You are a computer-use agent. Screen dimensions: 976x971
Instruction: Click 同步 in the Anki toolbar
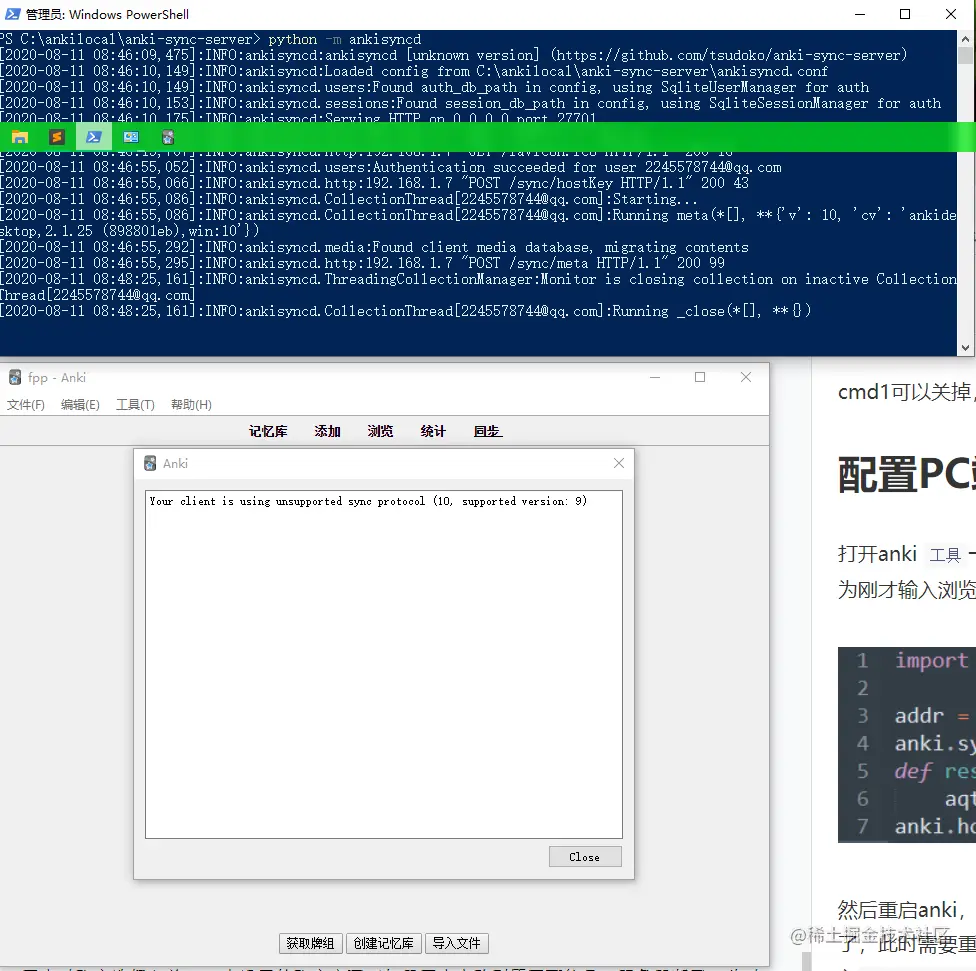(x=488, y=431)
